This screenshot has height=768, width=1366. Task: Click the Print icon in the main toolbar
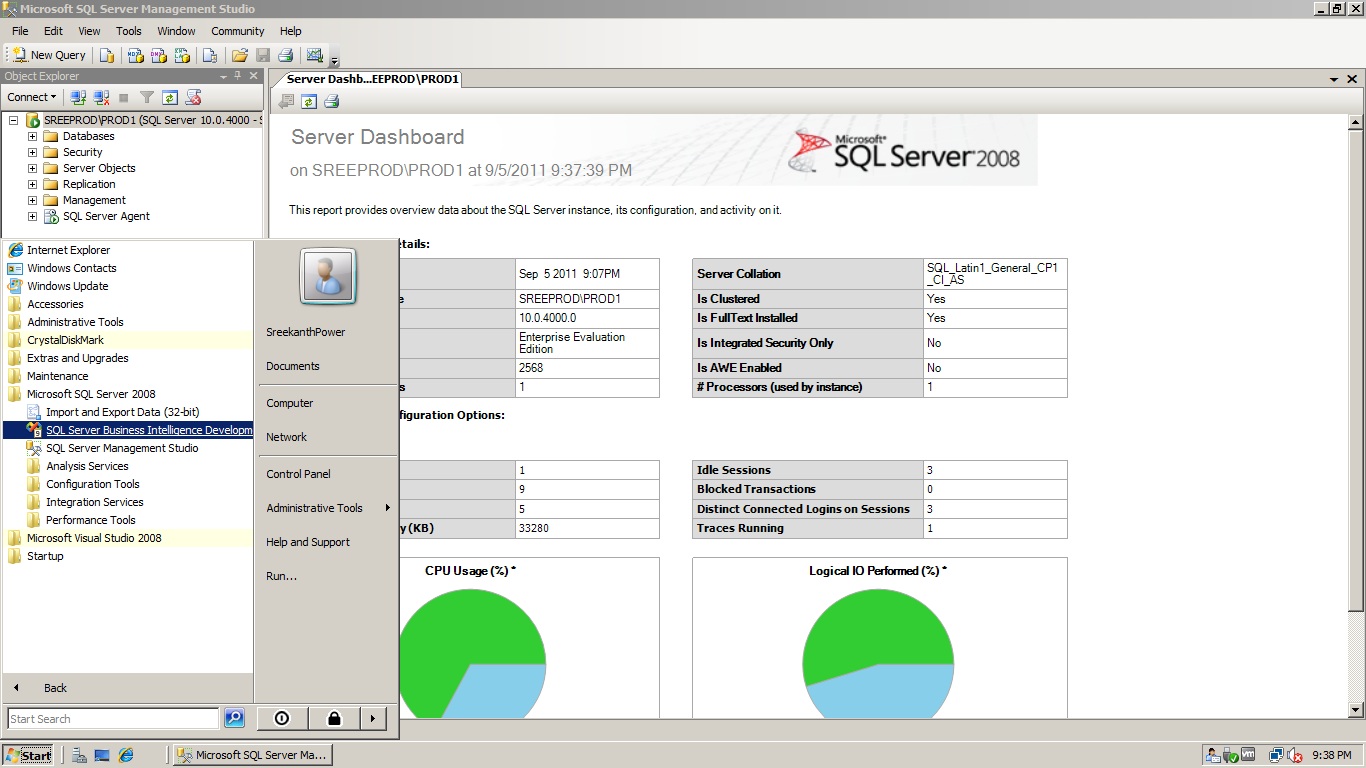tap(285, 55)
